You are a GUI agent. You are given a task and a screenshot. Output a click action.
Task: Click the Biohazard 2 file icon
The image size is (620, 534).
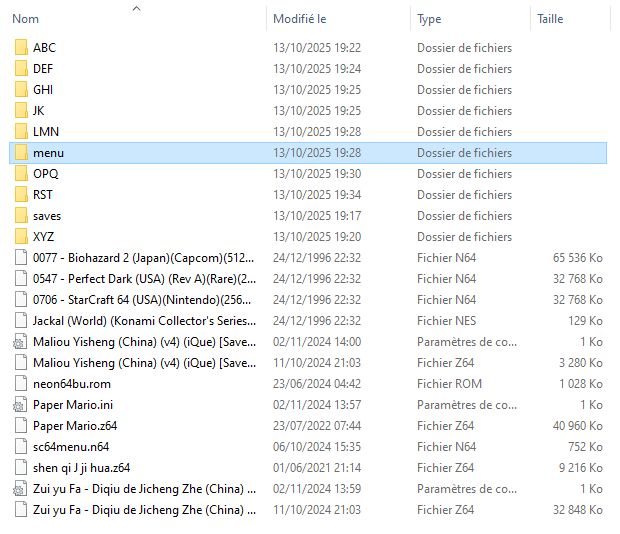click(x=21, y=257)
